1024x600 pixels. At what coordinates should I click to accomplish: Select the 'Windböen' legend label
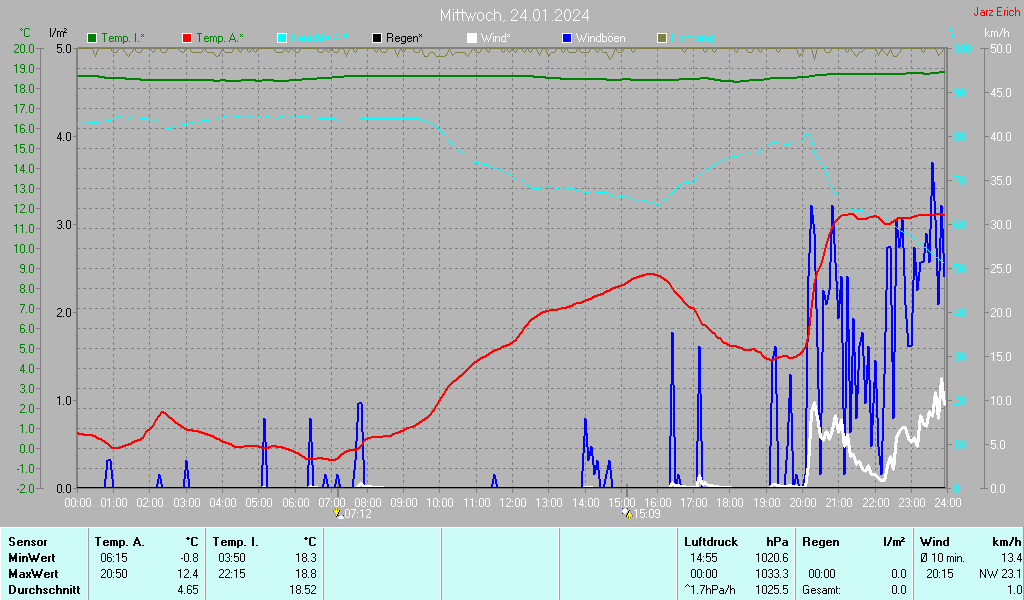coord(601,38)
